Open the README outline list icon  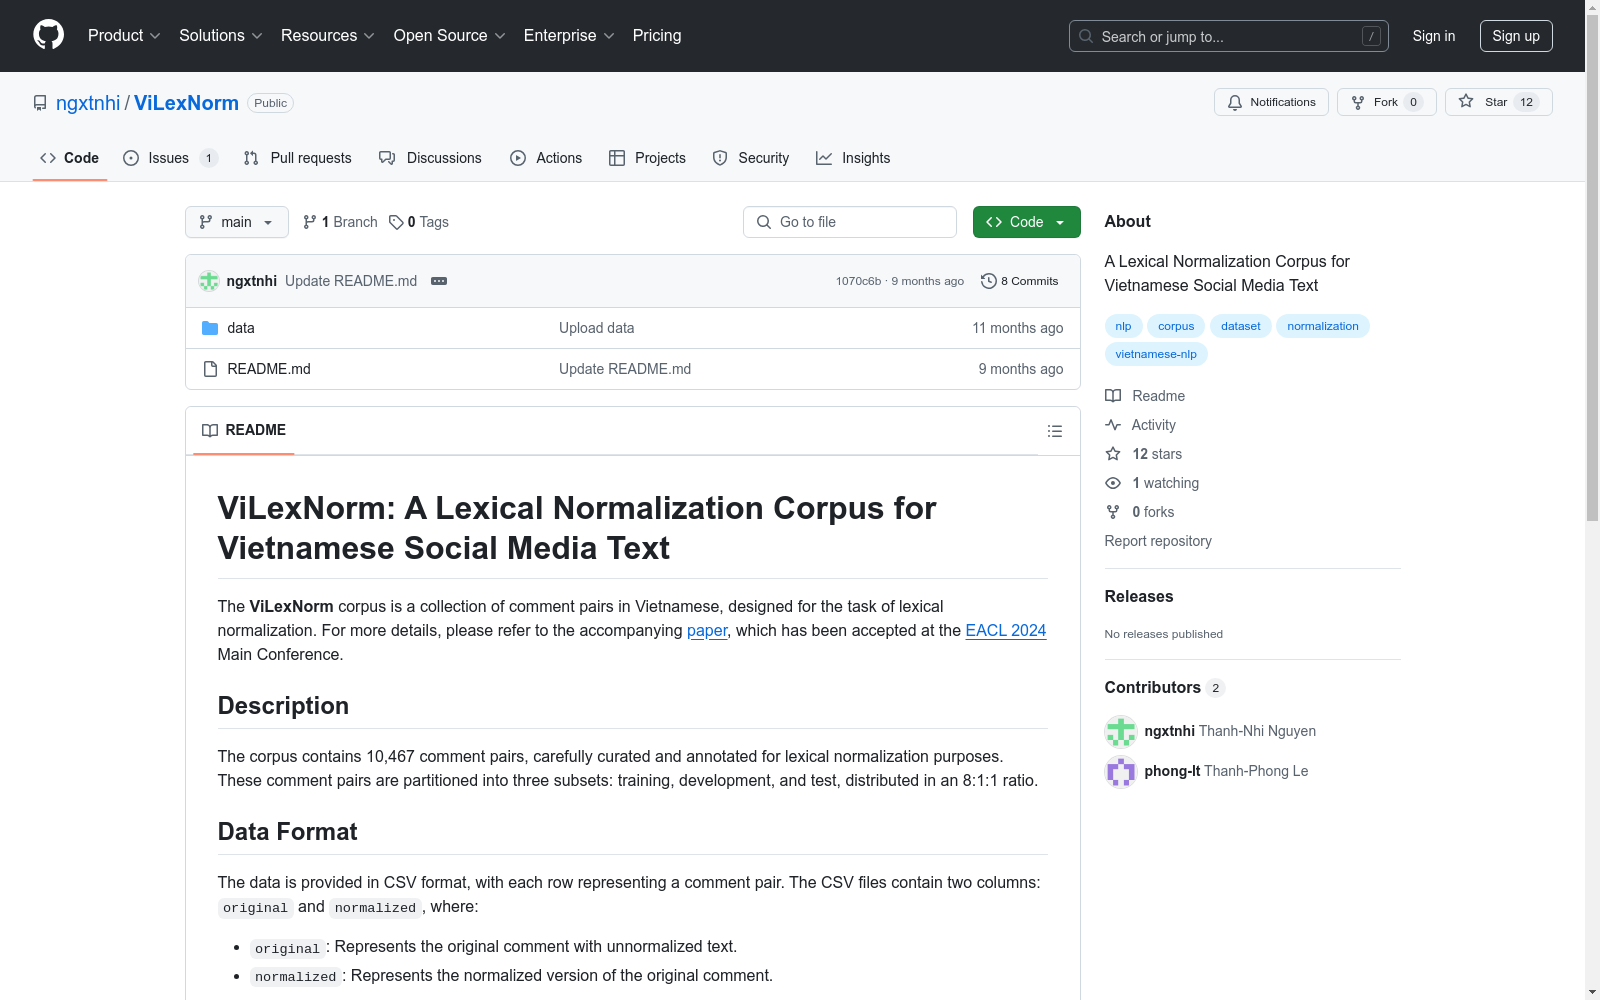click(x=1055, y=431)
